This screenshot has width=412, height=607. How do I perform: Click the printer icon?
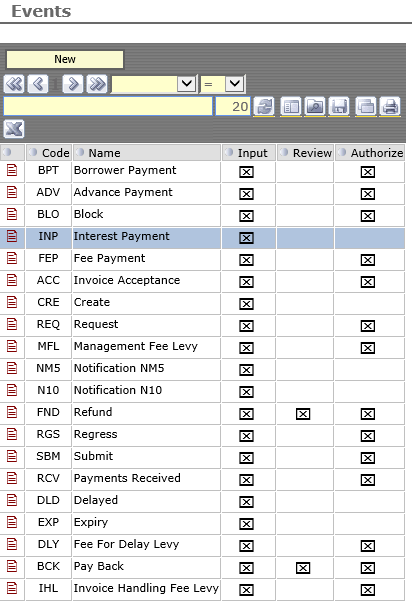point(390,106)
